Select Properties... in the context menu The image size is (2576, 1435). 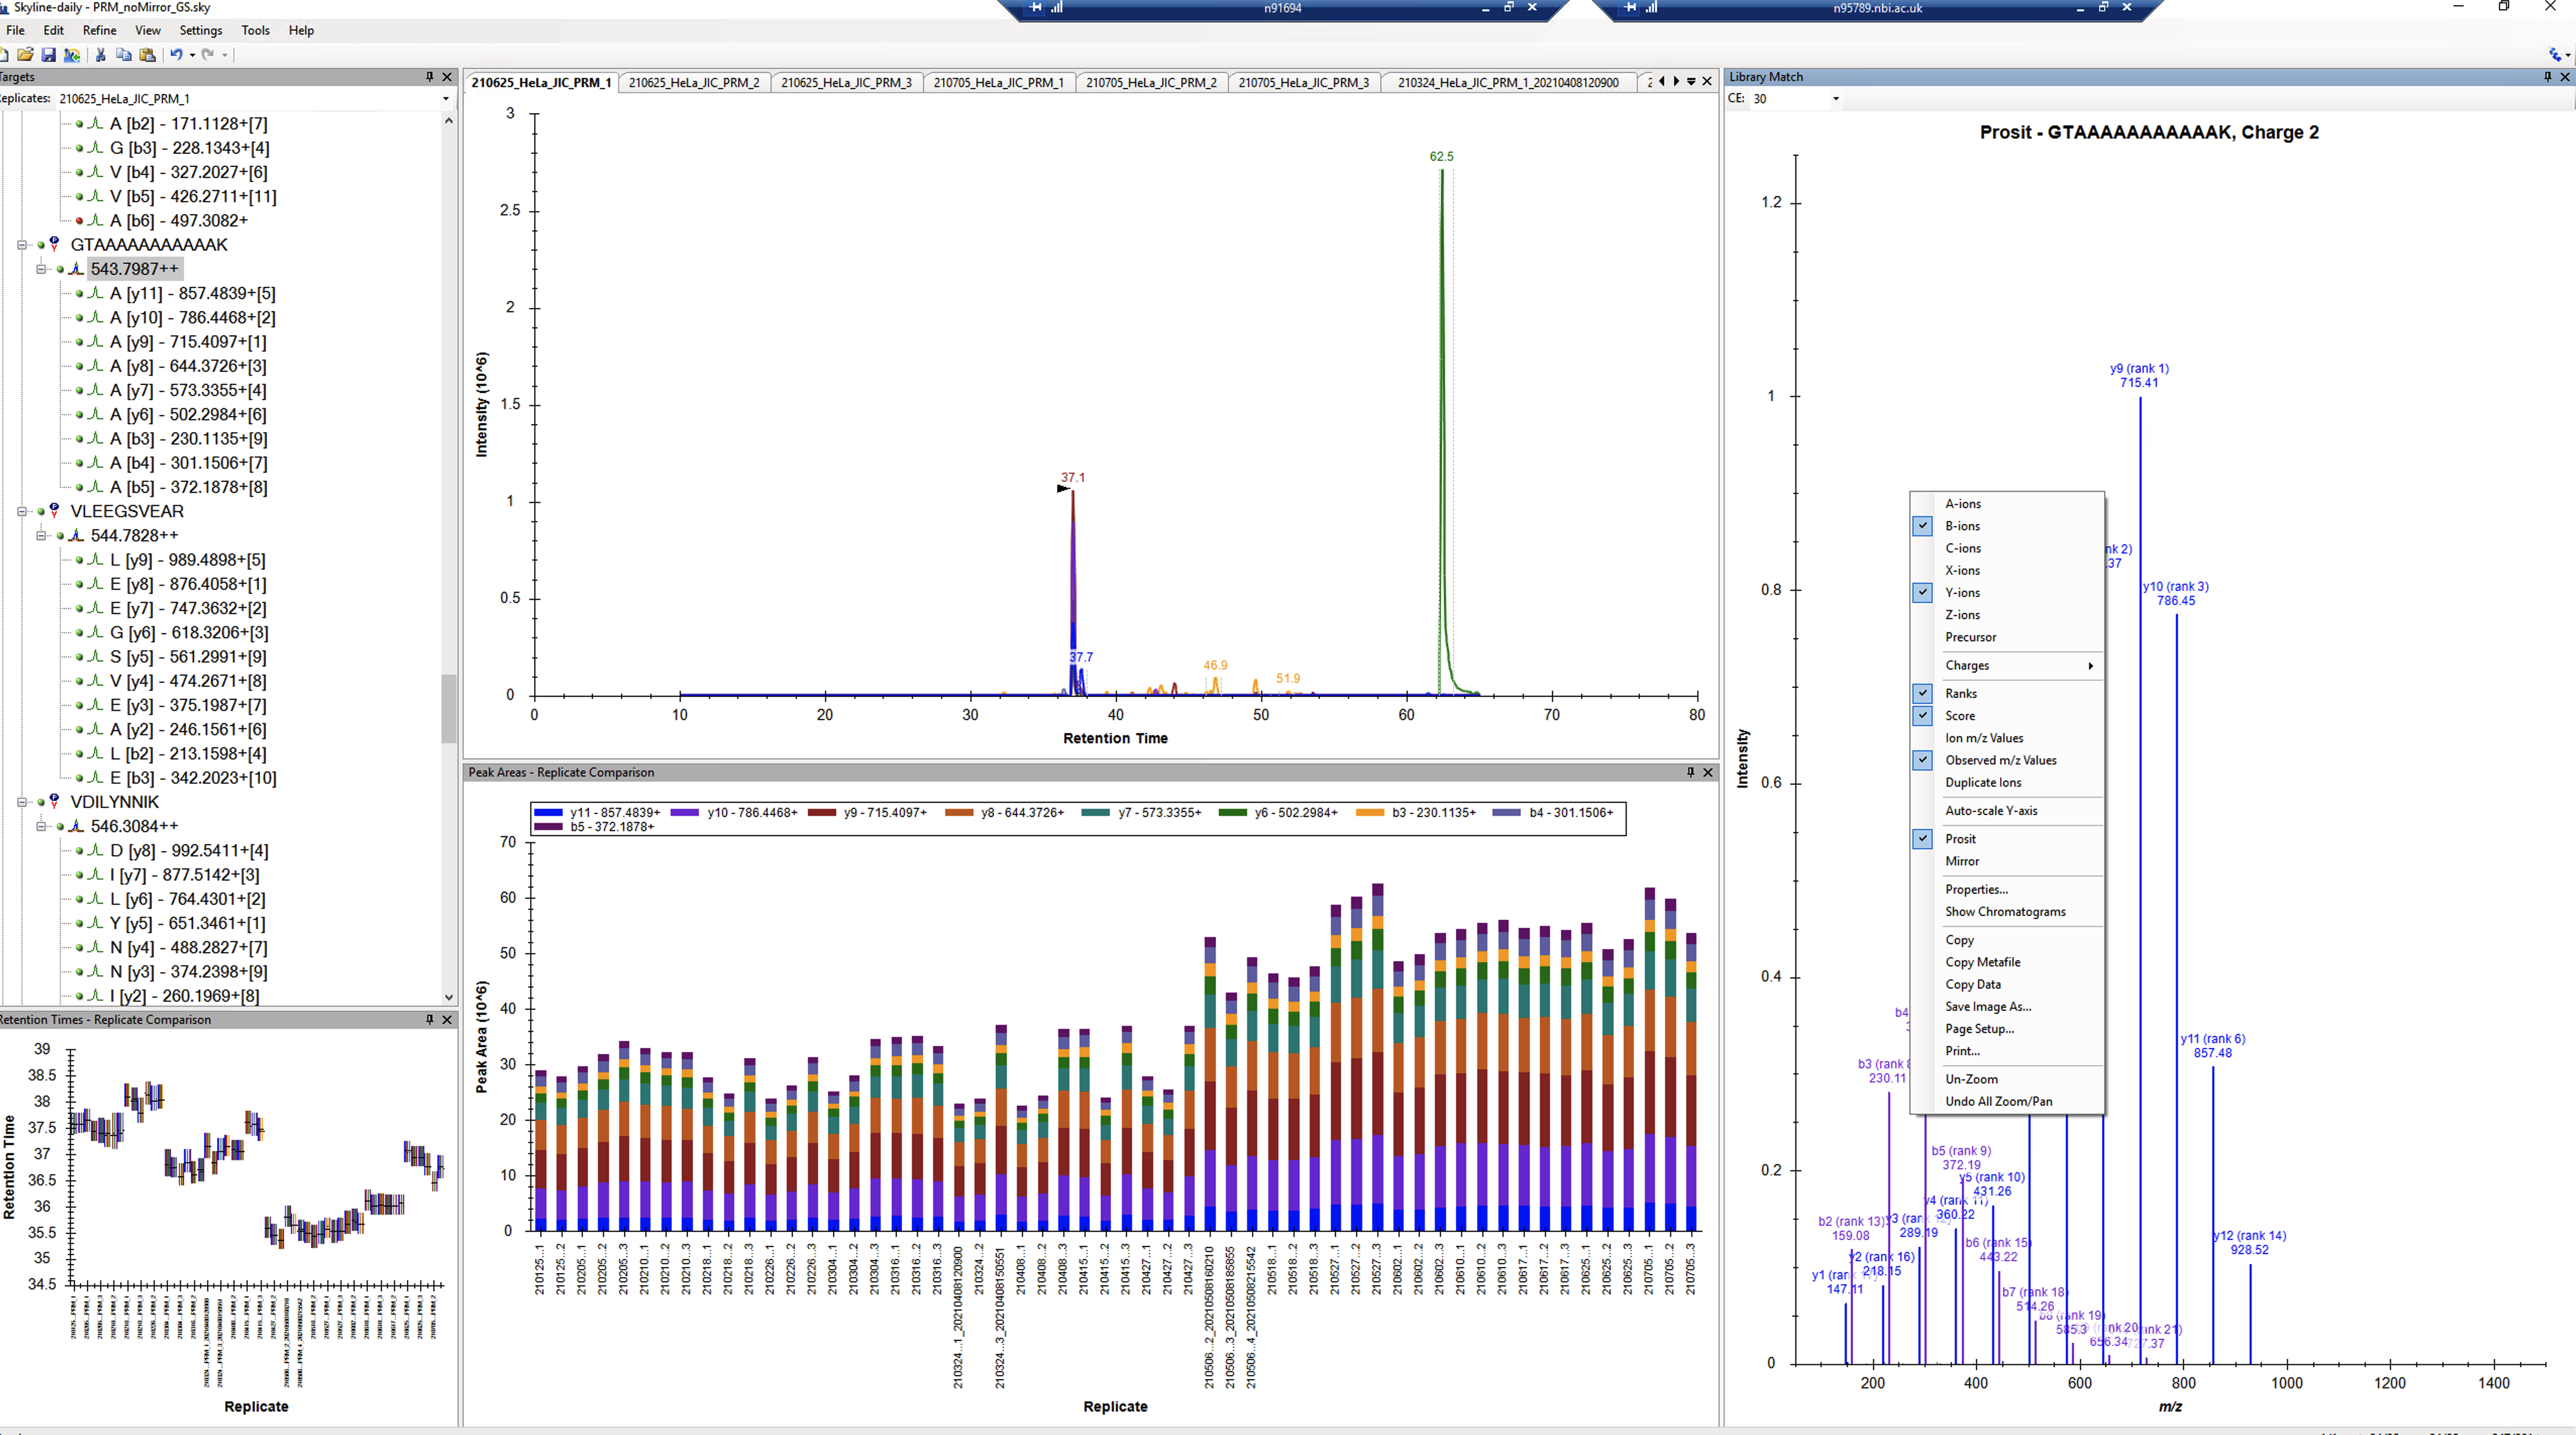coord(1976,889)
